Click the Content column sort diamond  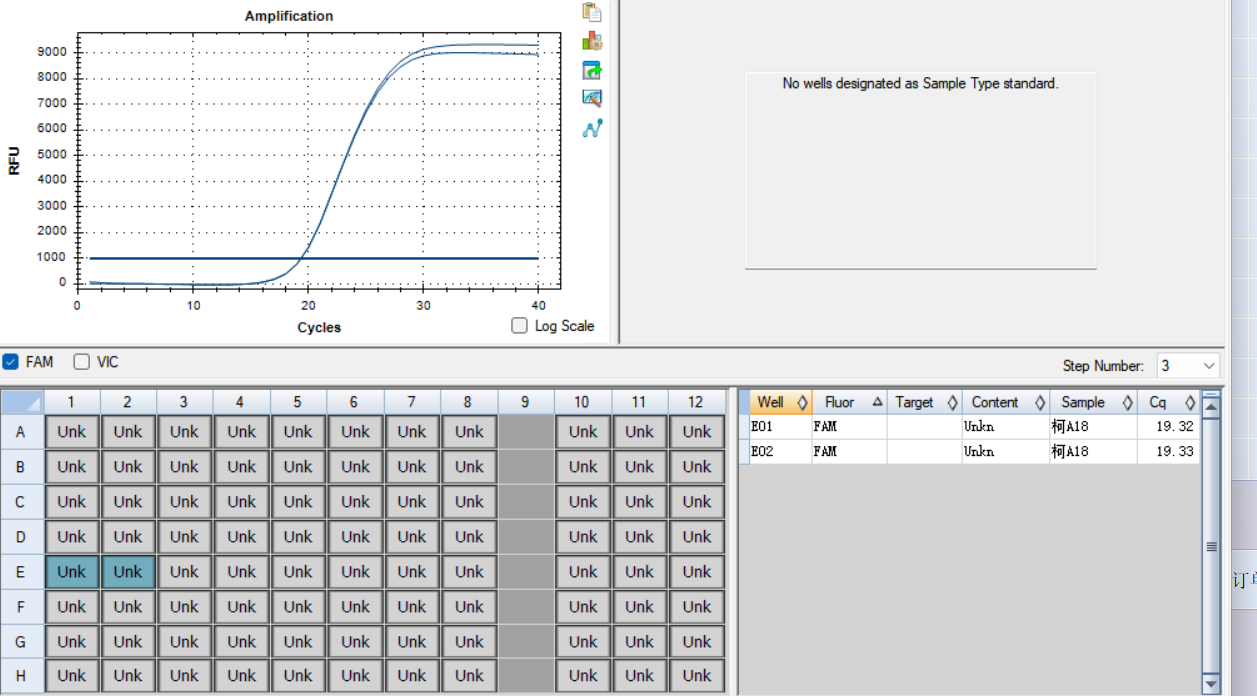(1040, 402)
